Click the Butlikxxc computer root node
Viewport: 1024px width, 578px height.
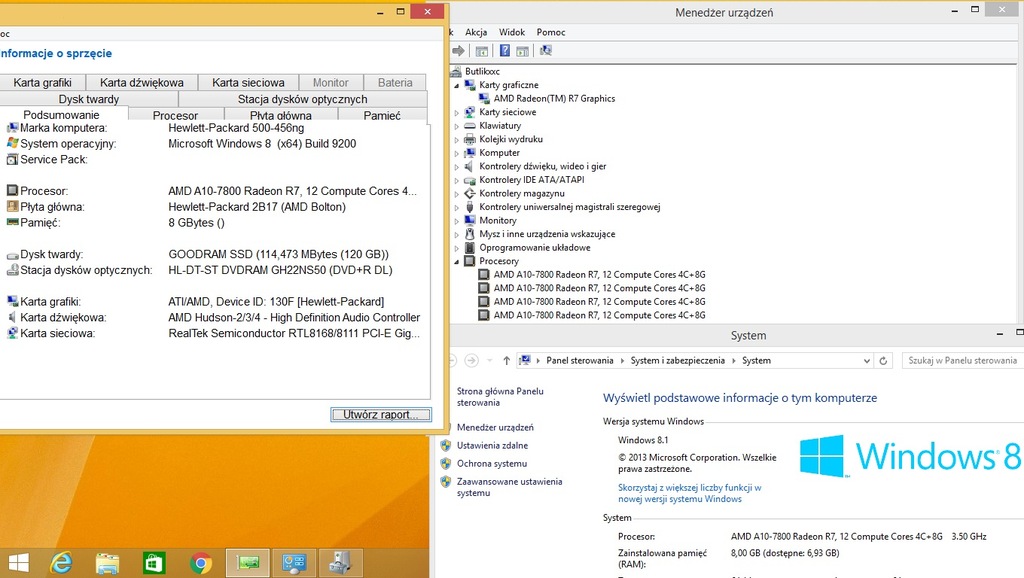tap(482, 71)
